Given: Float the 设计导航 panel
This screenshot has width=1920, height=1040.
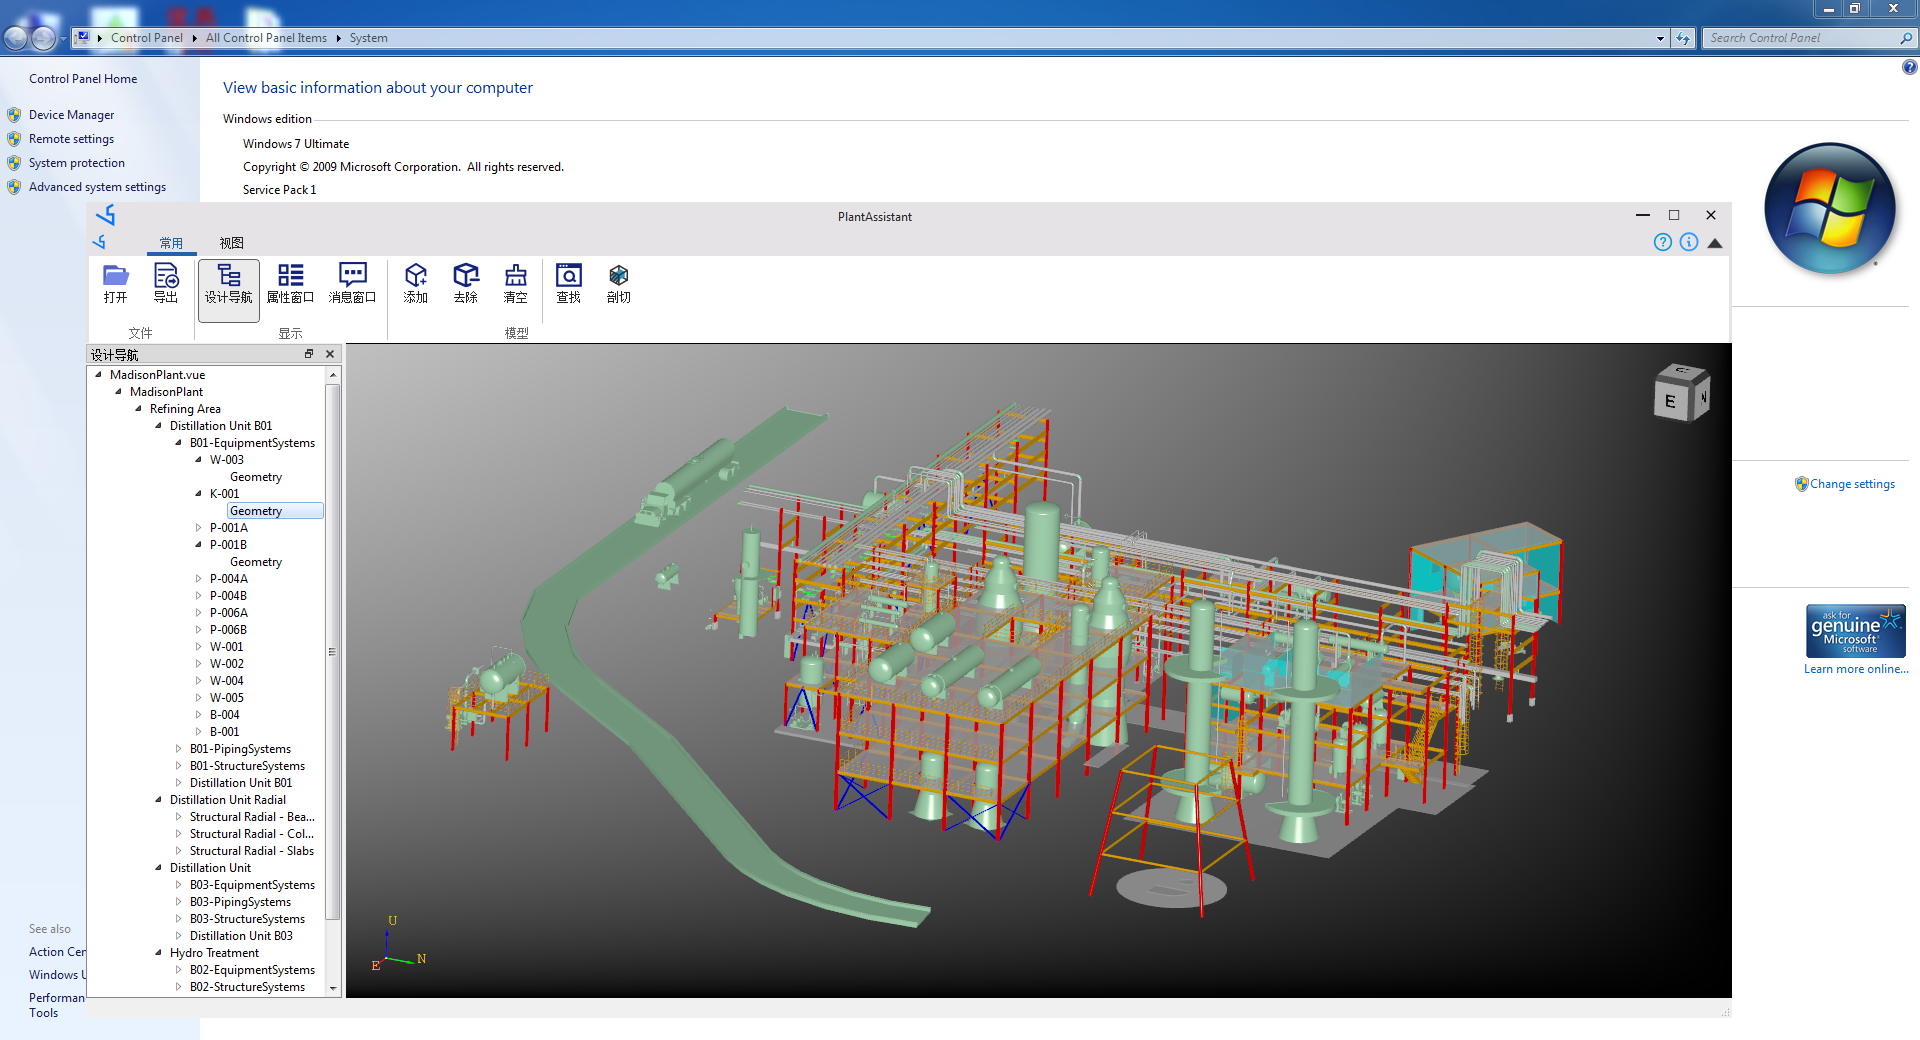Looking at the screenshot, I should (x=309, y=354).
